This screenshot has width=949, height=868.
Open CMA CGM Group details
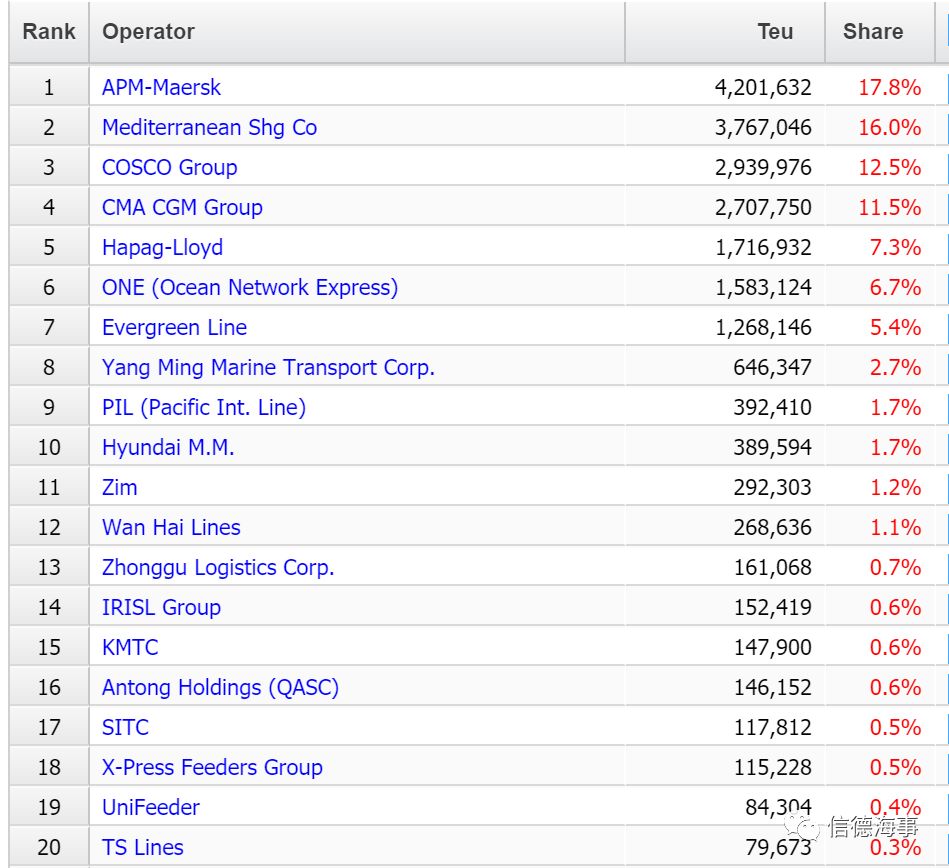click(x=182, y=207)
